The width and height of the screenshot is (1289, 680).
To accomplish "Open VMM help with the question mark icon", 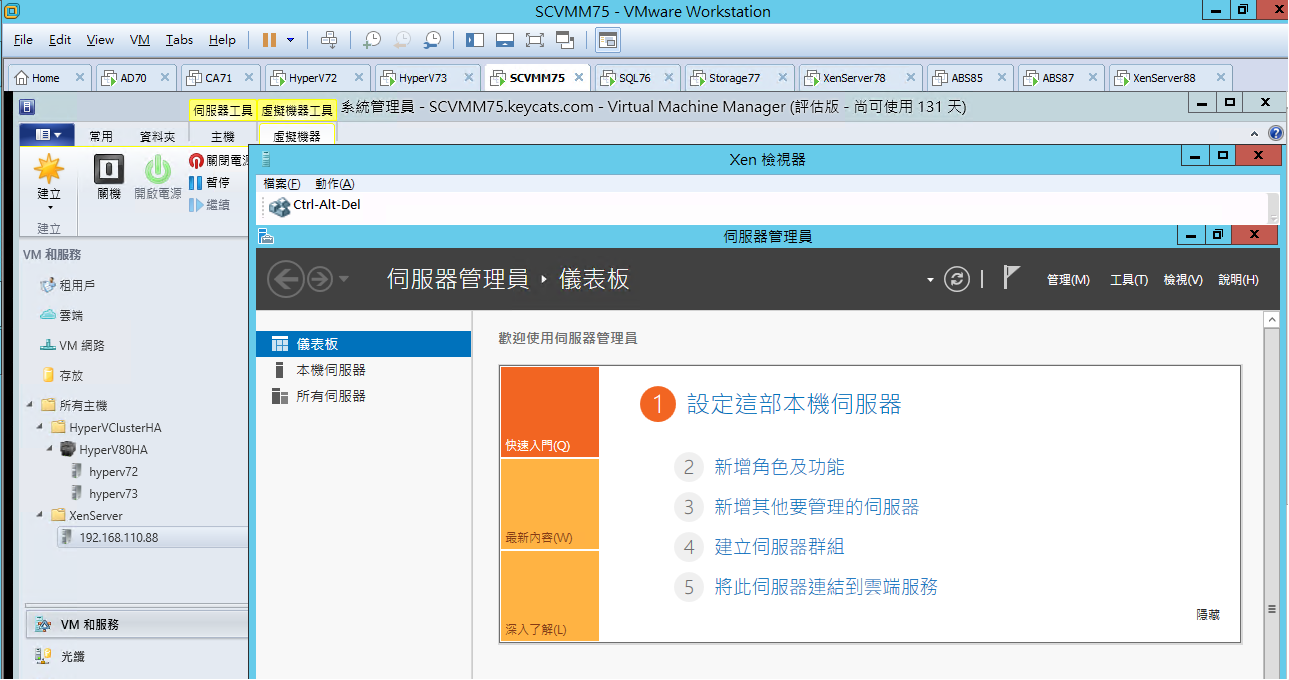I will [x=1275, y=133].
